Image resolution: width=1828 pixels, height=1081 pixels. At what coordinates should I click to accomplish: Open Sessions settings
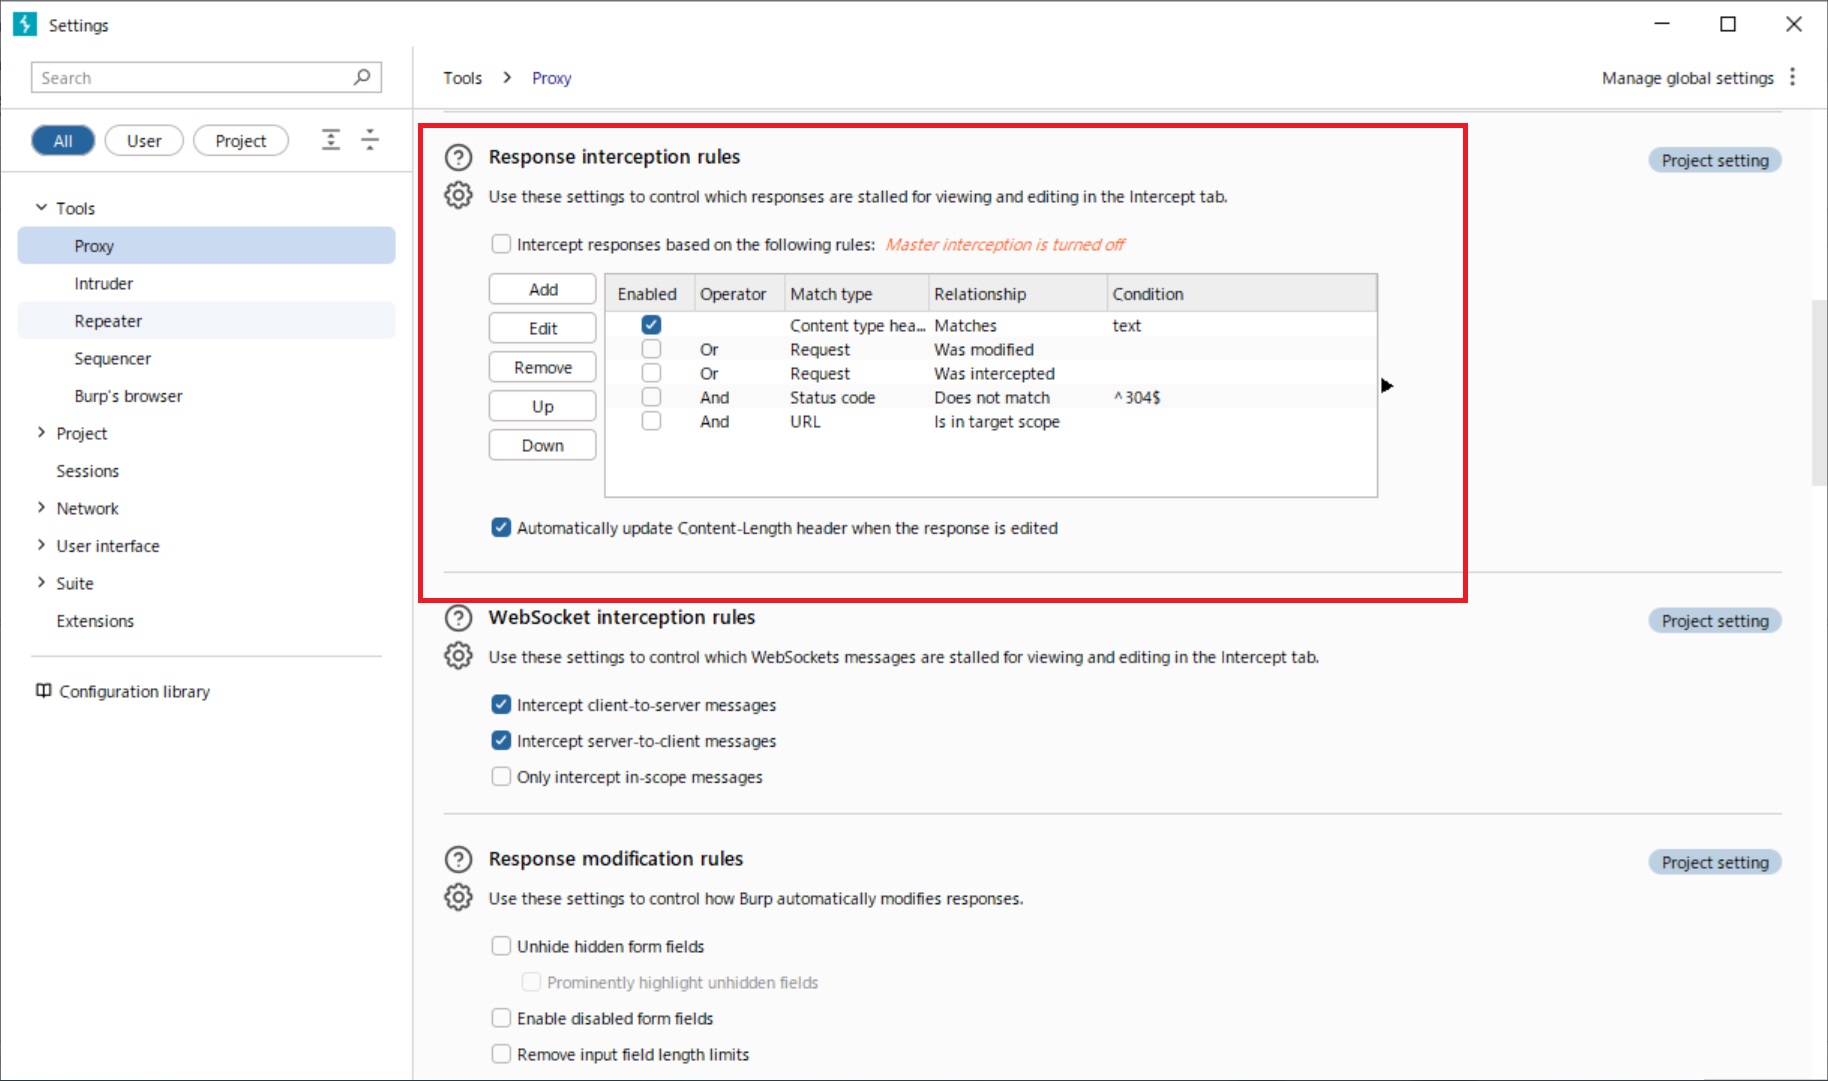pos(87,471)
